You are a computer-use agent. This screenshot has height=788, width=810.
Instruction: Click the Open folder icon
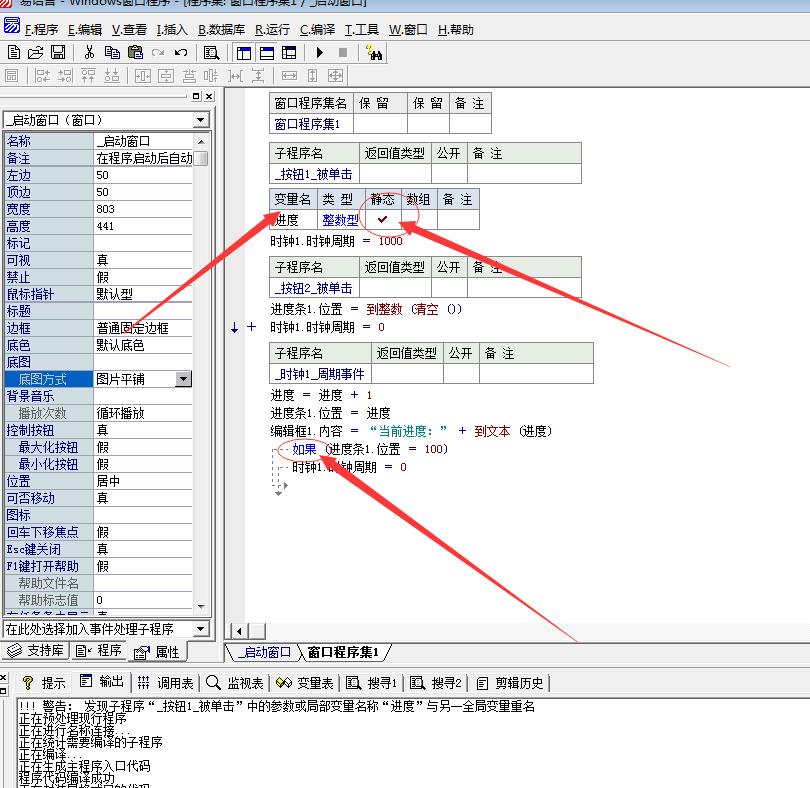pyautogui.click(x=35, y=52)
